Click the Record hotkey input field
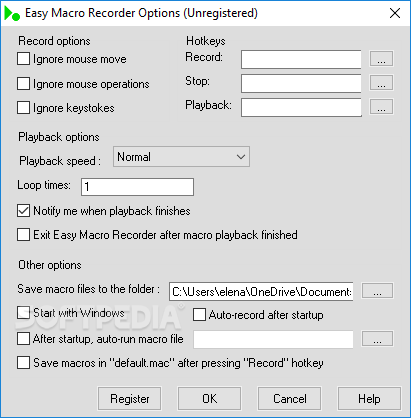Image resolution: width=411 pixels, height=418 pixels. pos(301,59)
